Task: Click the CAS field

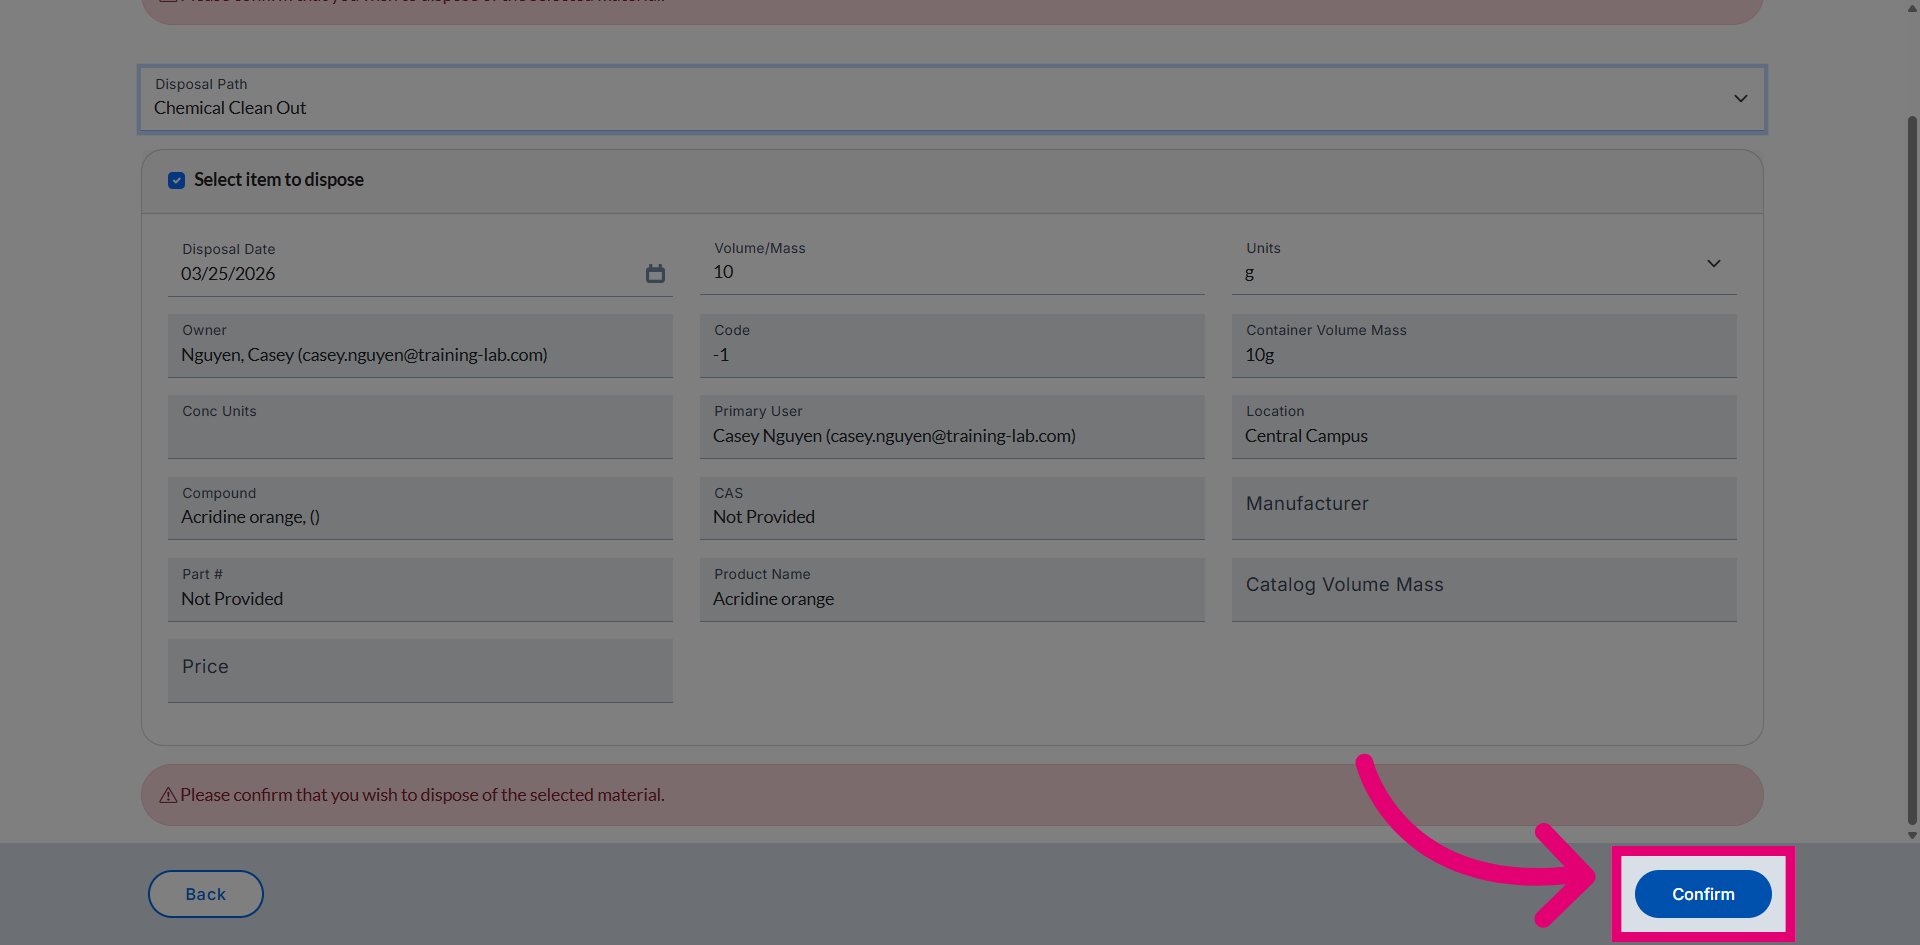Action: point(952,508)
